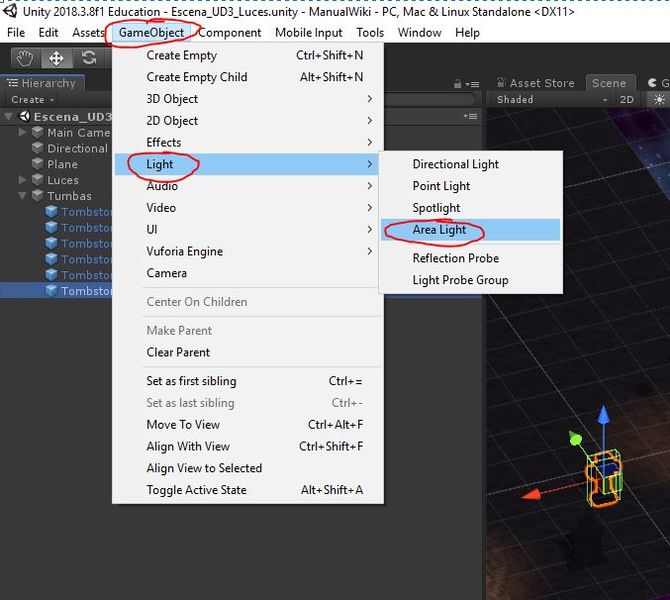Expand the 2D Object submenu
Viewport: 670px width, 600px height.
click(x=248, y=121)
